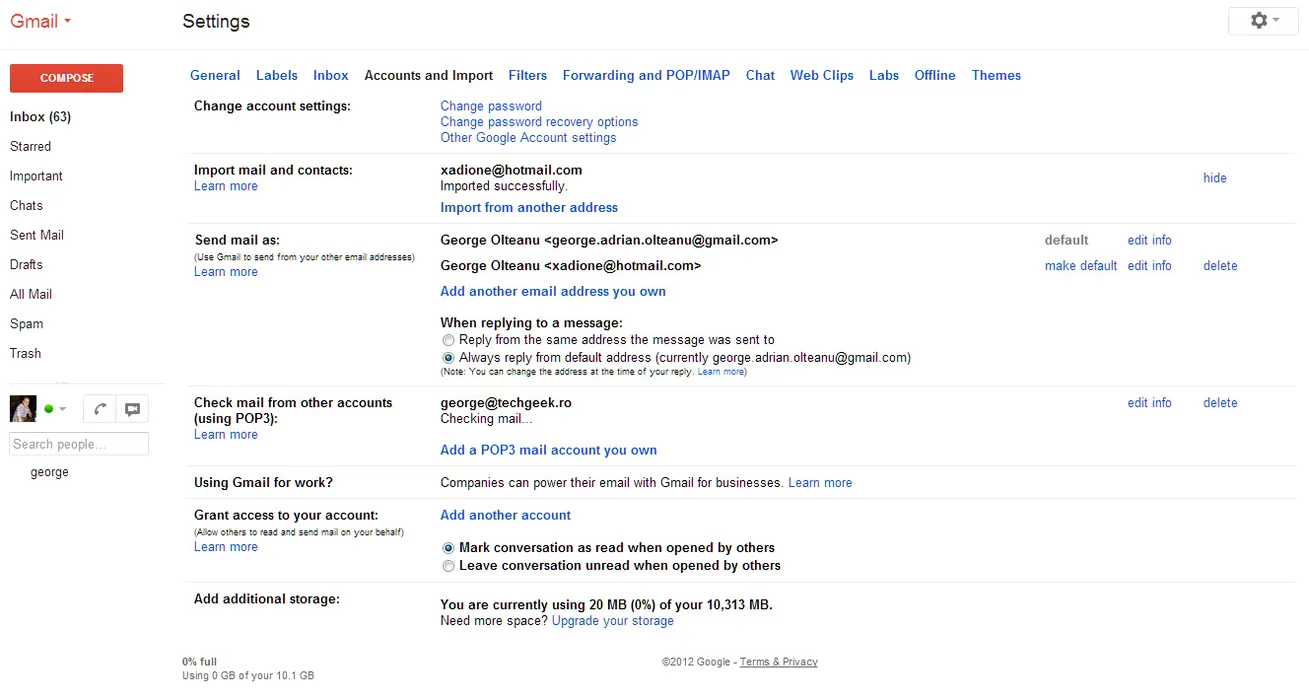
Task: Click the Gmail logo text
Action: [x=34, y=21]
